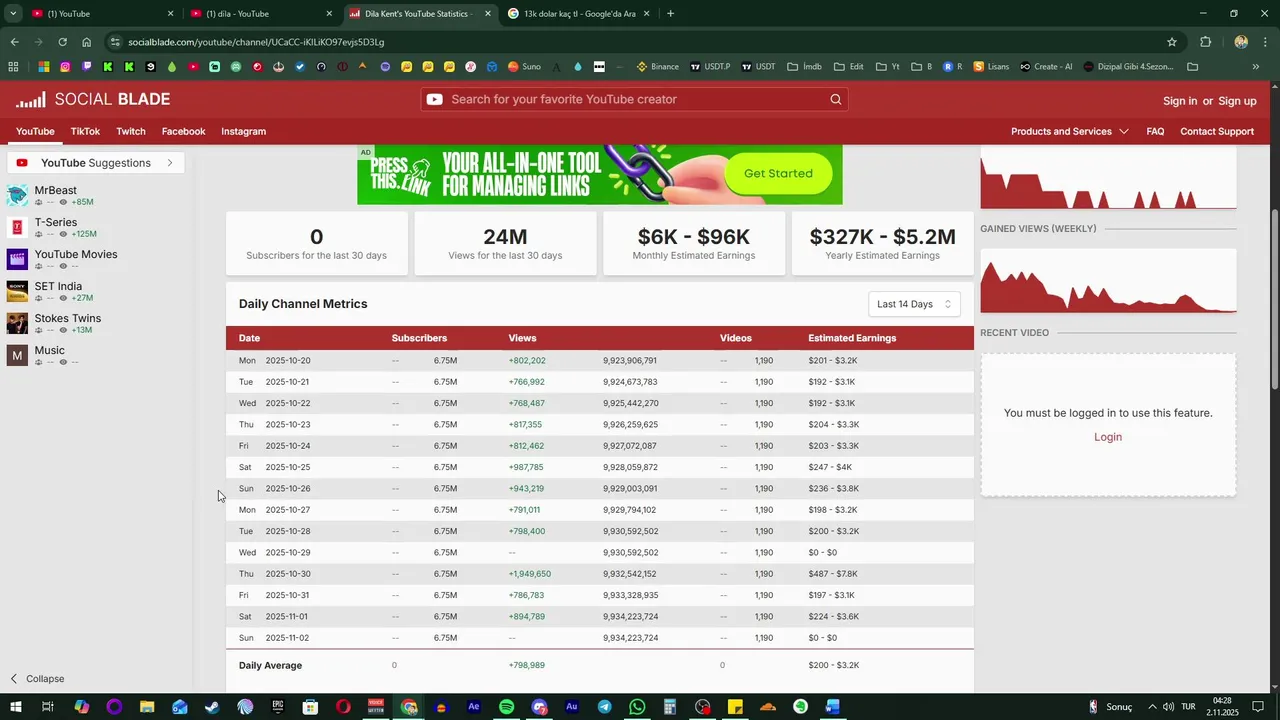The image size is (1280, 720).
Task: Click the Gained Views weekly chart
Action: 1108,281
